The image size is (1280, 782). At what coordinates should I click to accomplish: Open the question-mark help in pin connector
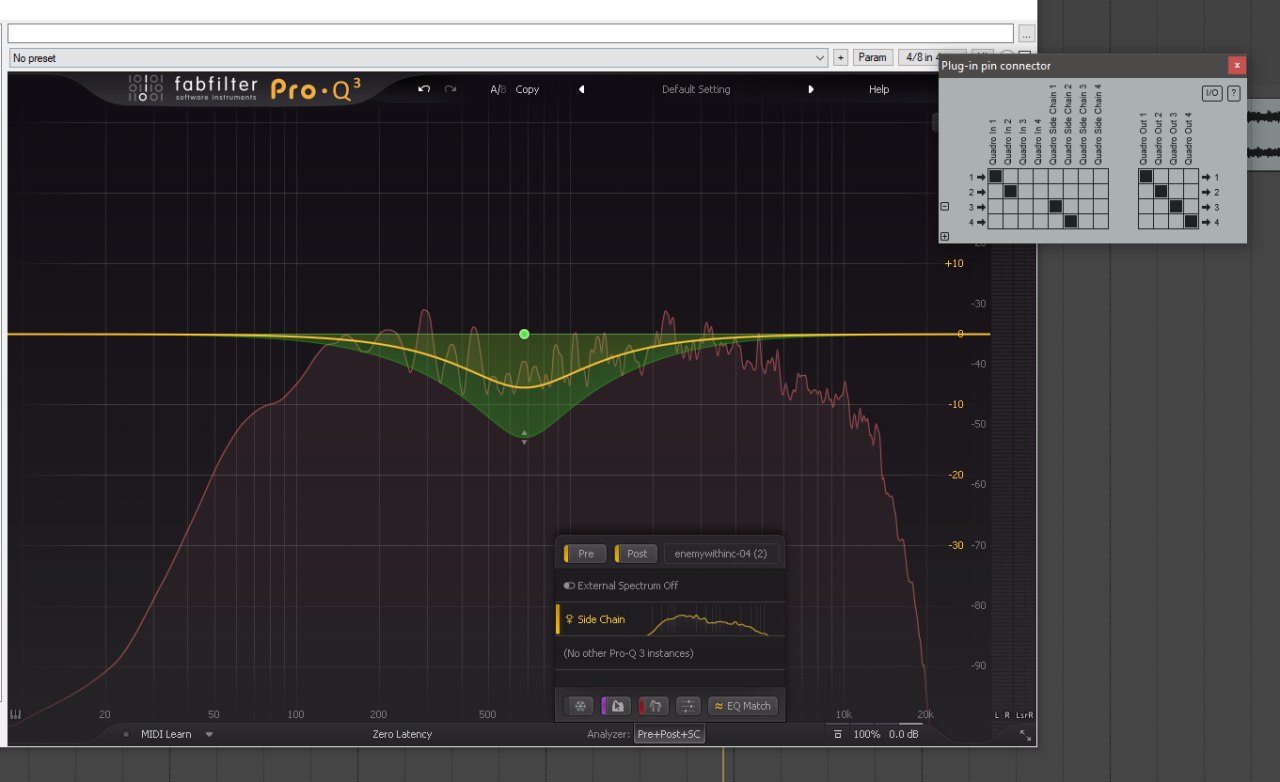1234,93
